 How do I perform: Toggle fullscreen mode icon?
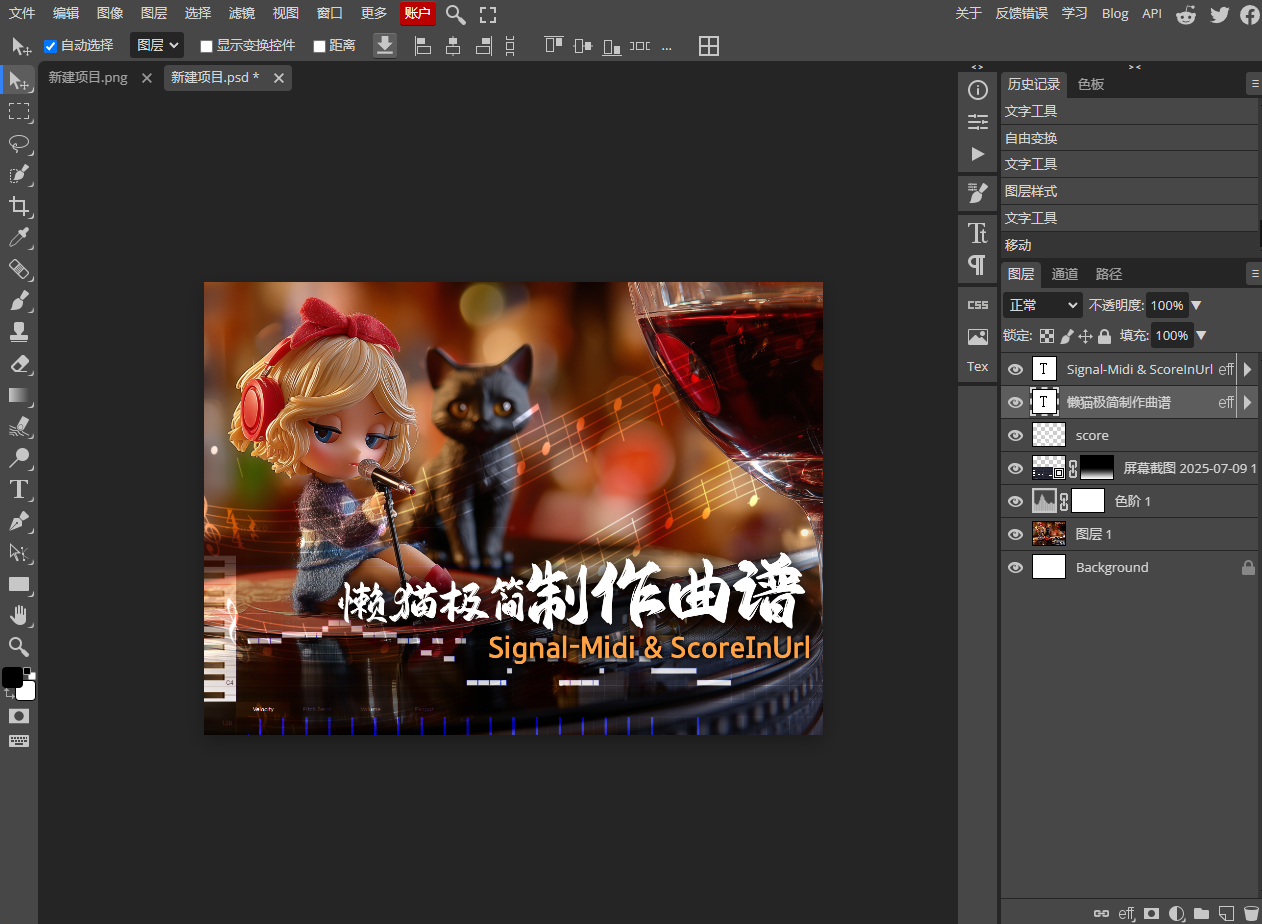pos(488,14)
